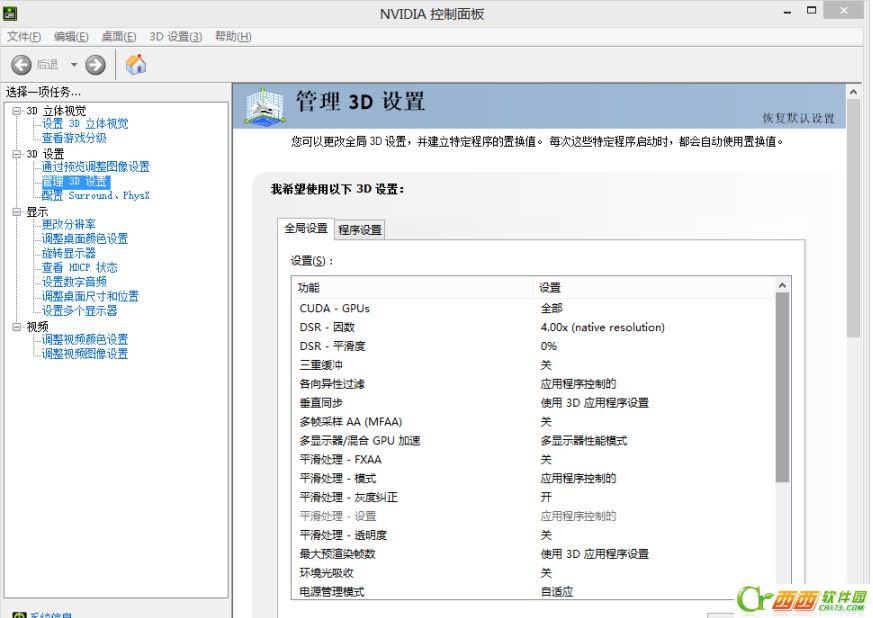
Task: Close the NVIDIA 控制面板 window
Action: pyautogui.click(x=844, y=11)
